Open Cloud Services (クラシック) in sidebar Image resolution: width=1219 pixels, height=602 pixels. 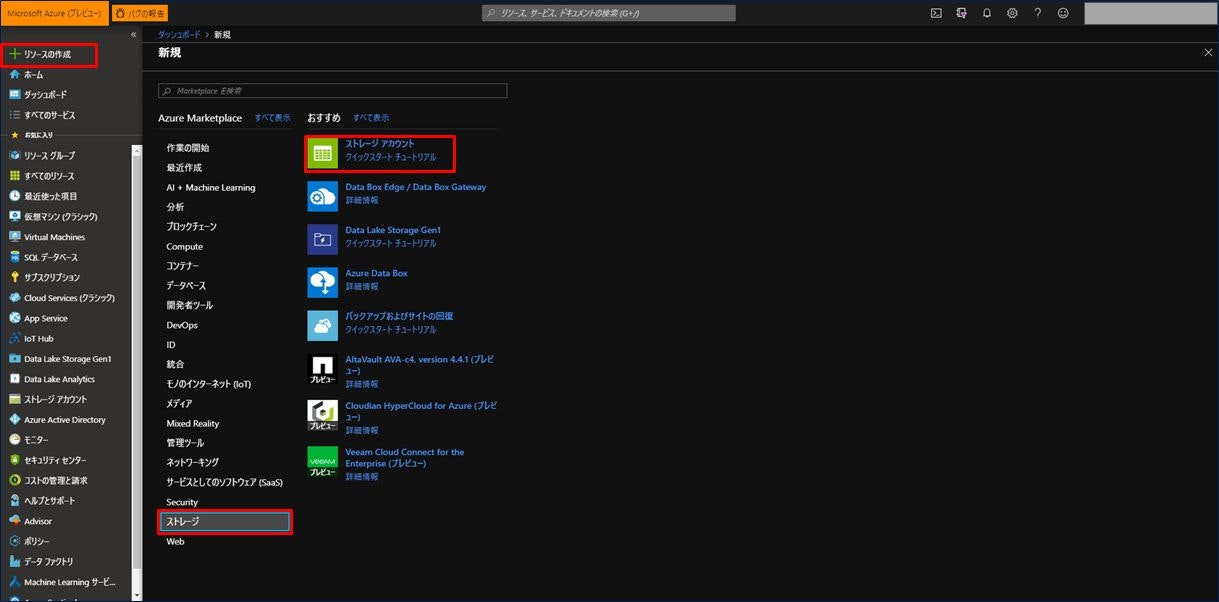69,298
